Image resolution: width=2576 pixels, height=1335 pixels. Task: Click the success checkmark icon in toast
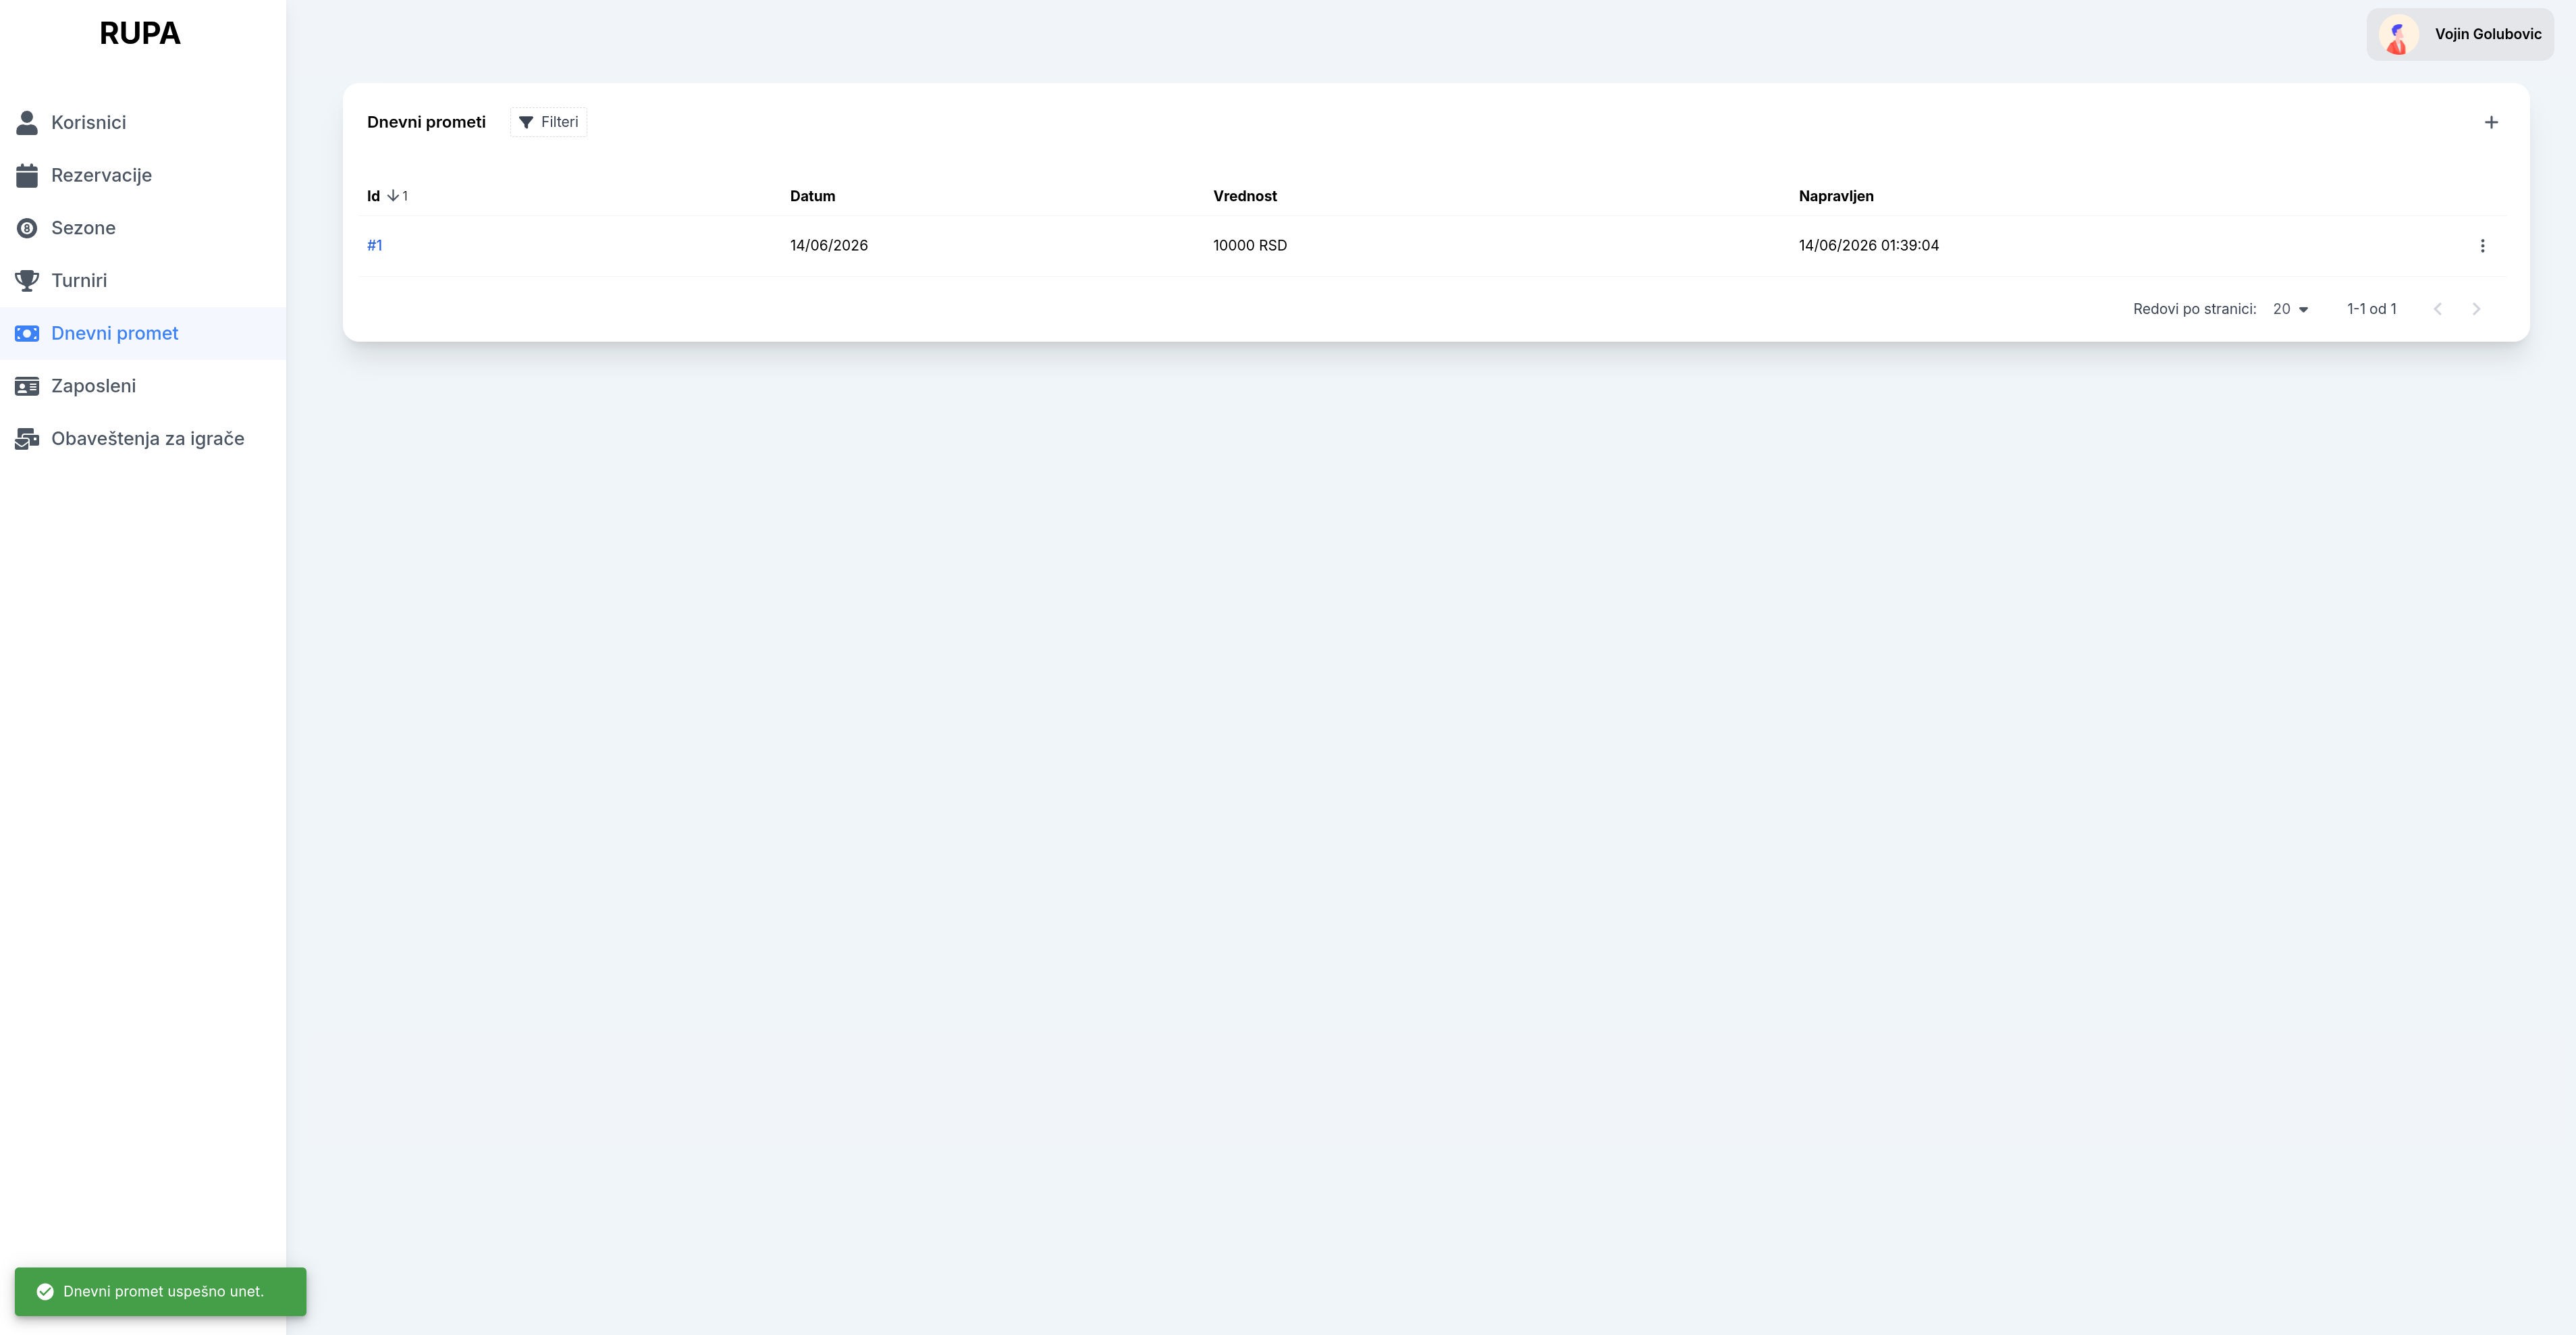45,1291
